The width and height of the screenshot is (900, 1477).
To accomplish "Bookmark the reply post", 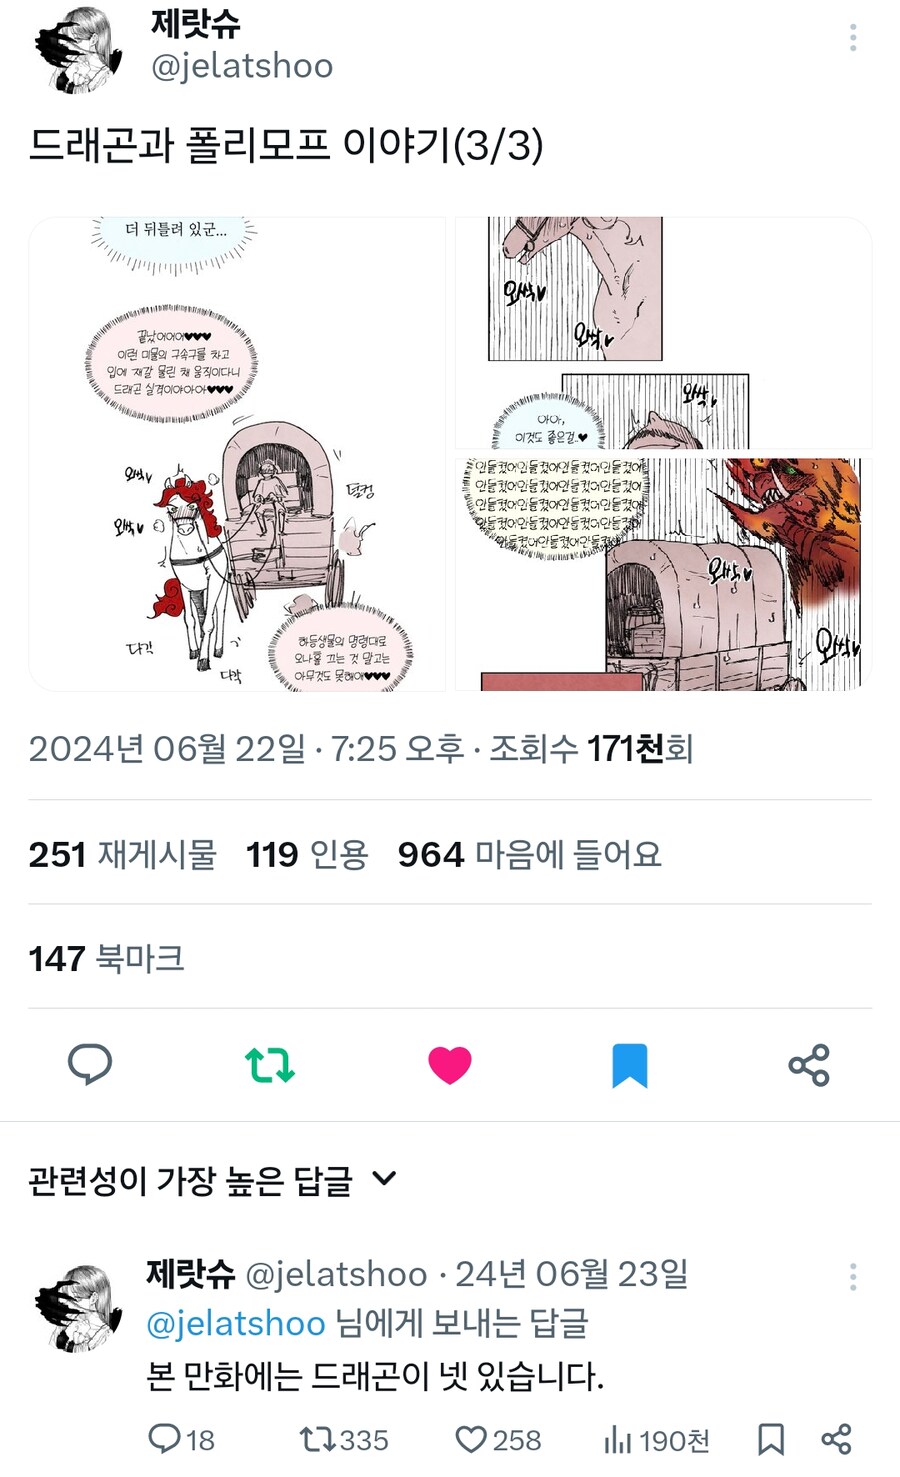I will point(770,1440).
